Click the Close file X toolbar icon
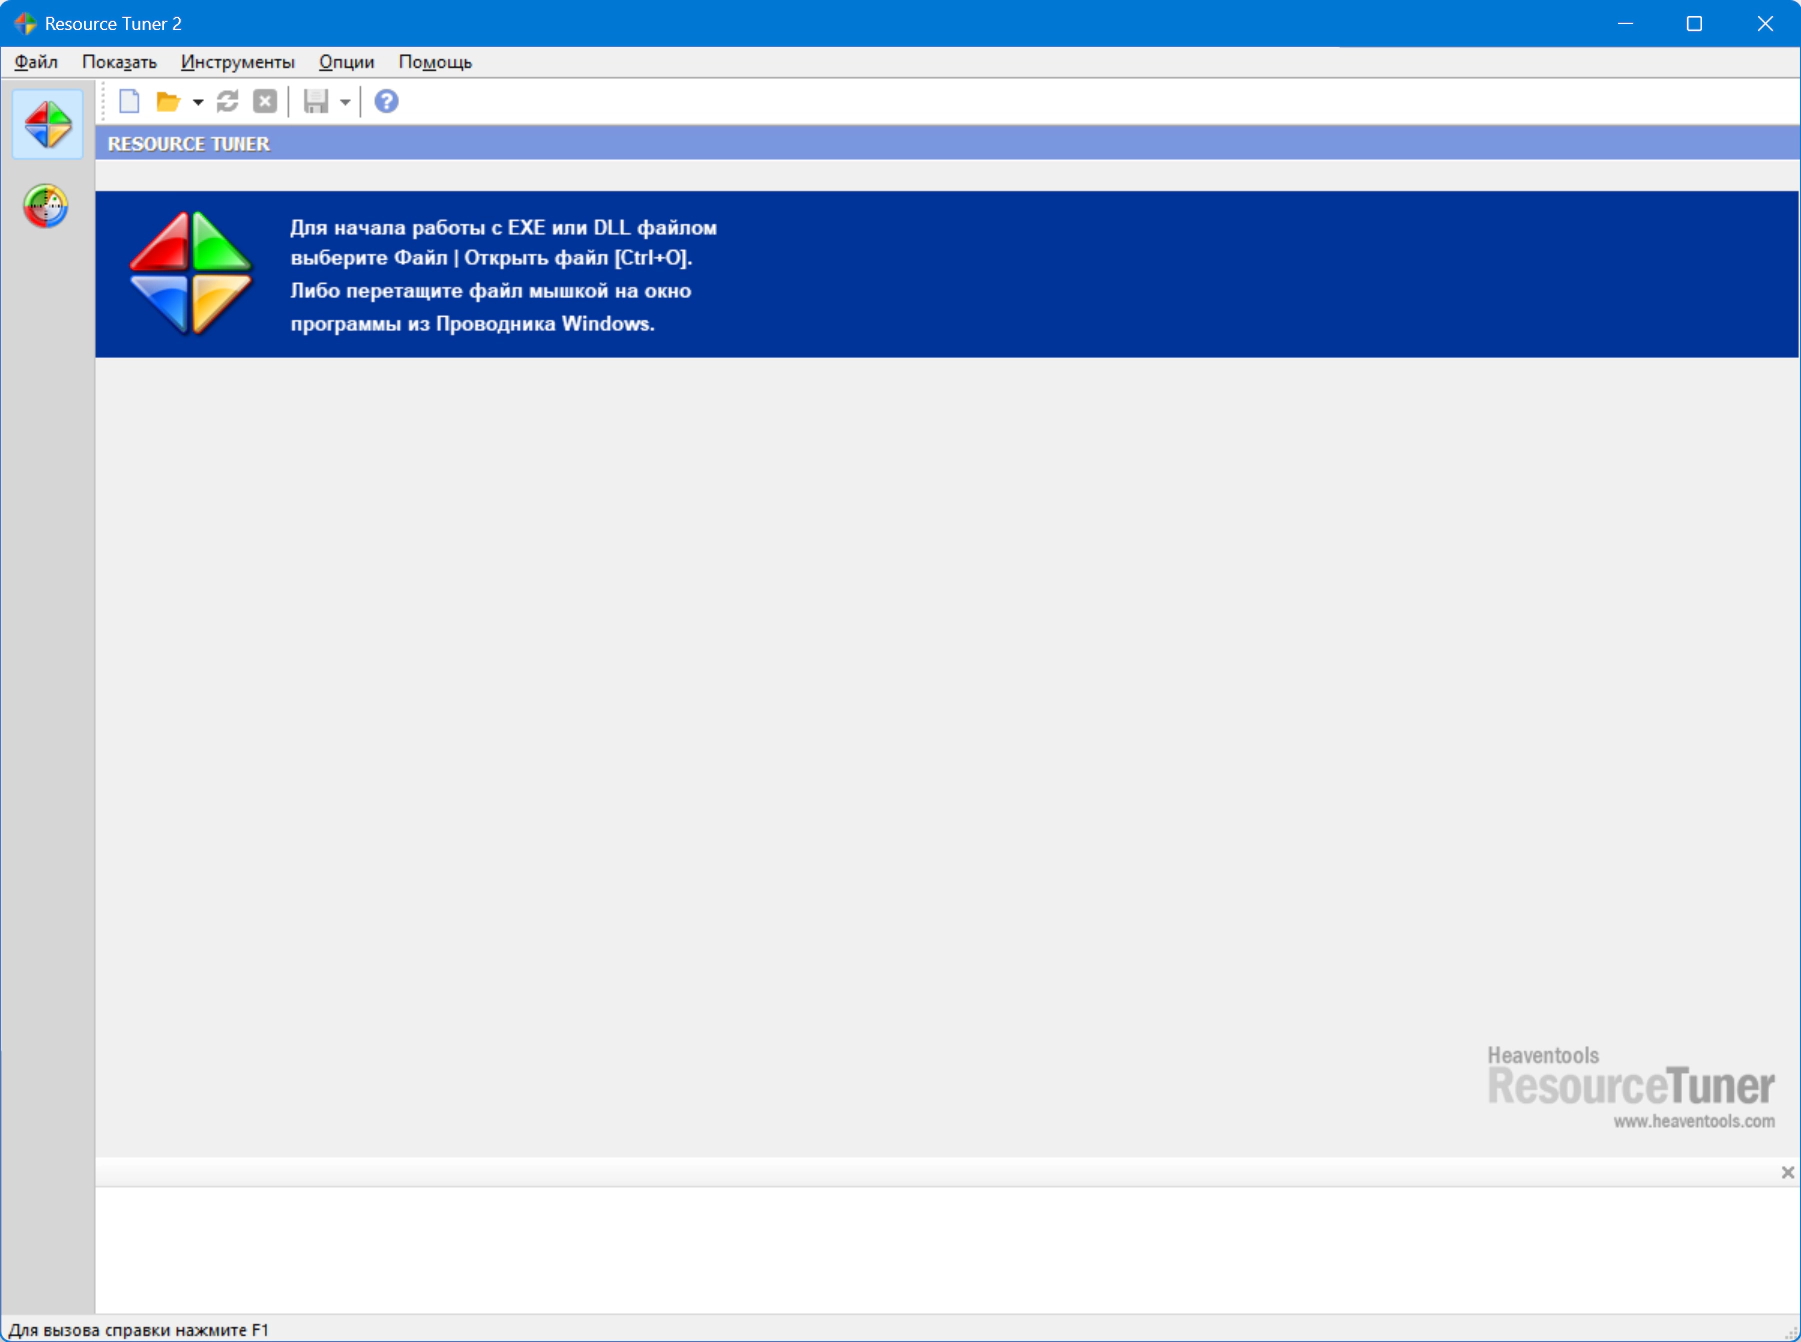Viewport: 1801px width, 1342px height. 265,101
